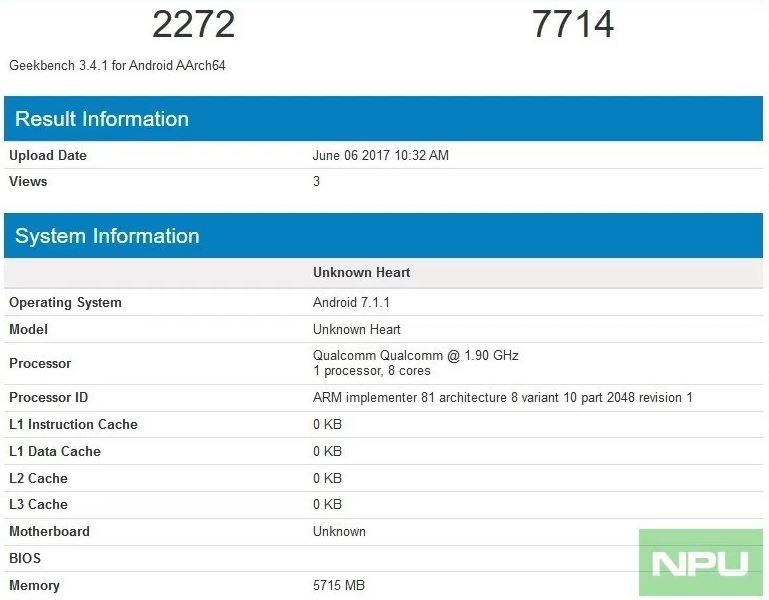Click the Motherboard label
This screenshot has height=600, width=769.
[49, 532]
